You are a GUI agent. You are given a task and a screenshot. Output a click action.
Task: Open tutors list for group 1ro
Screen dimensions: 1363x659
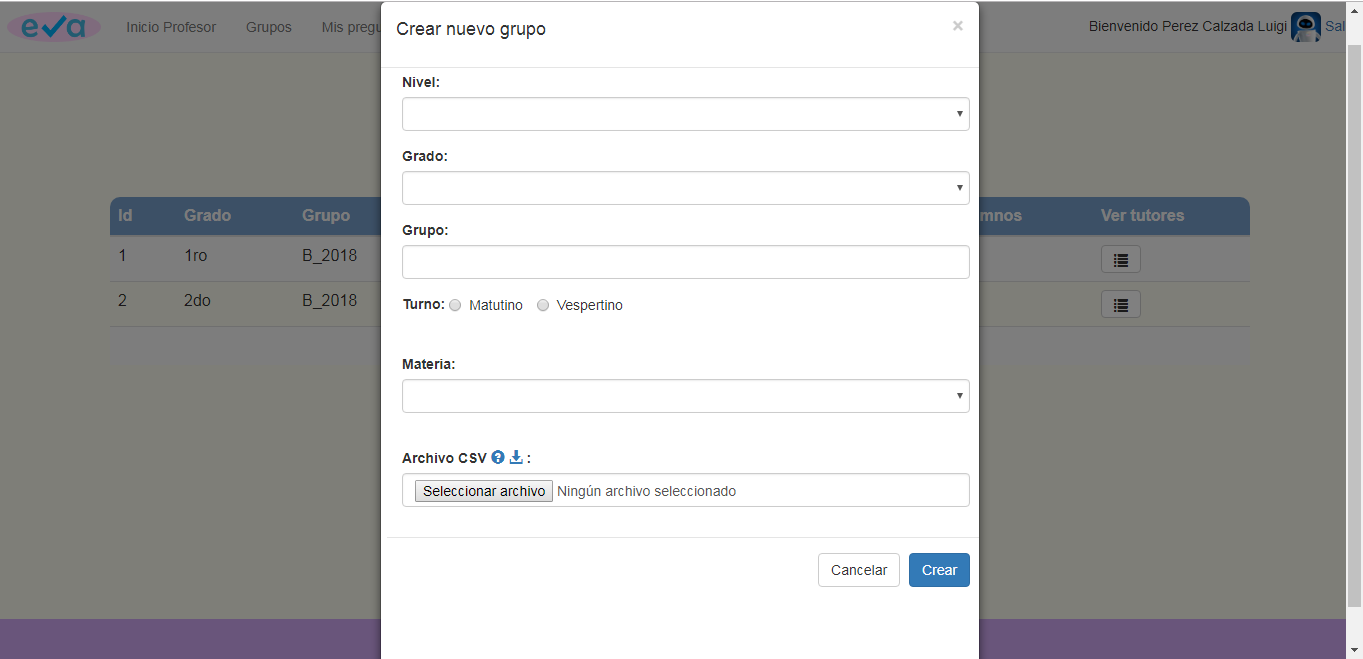click(1120, 259)
